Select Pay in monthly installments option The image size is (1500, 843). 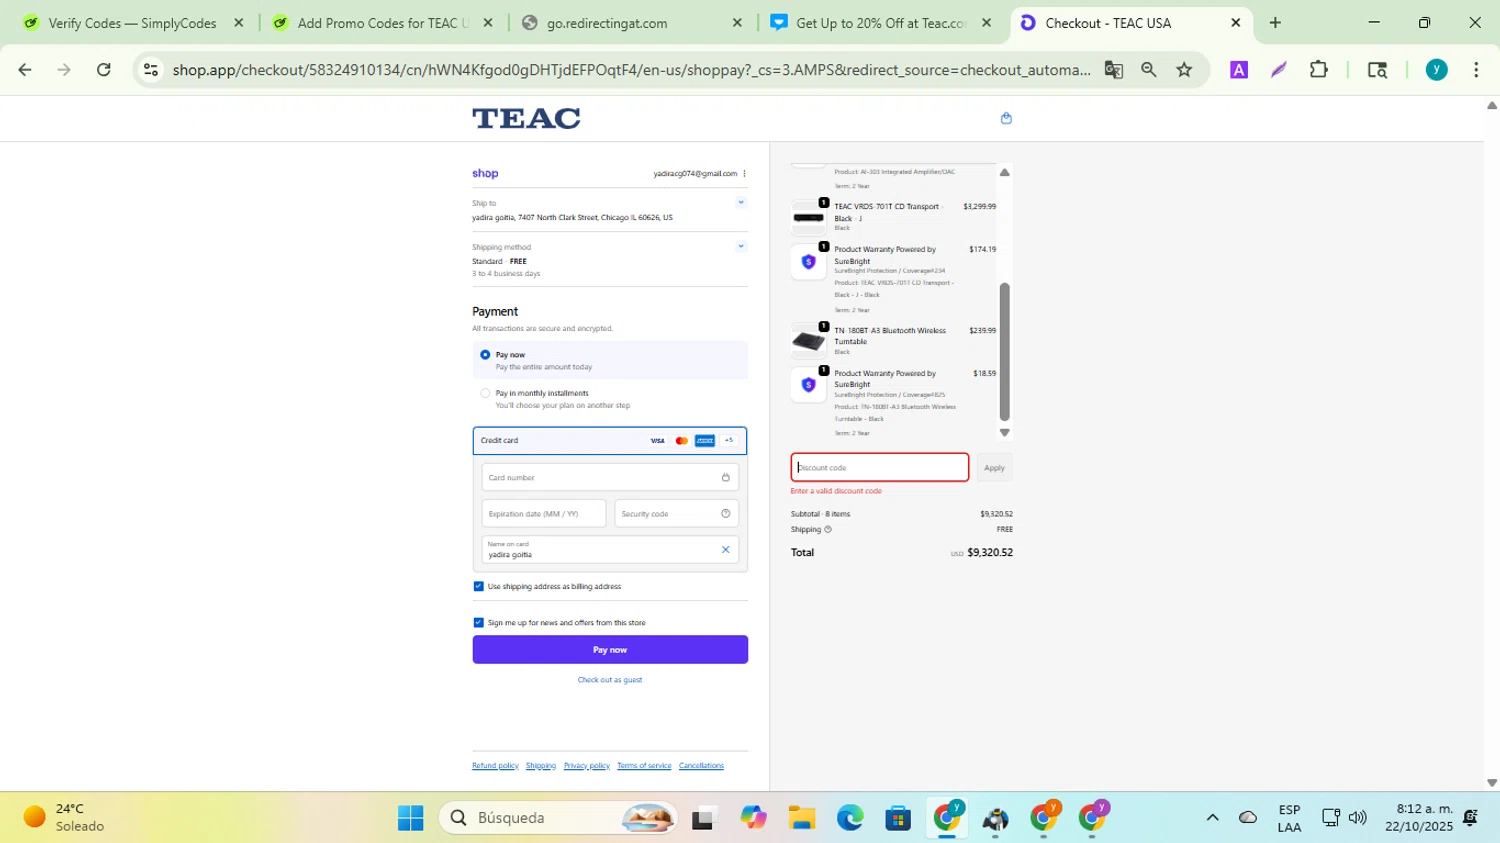[485, 393]
